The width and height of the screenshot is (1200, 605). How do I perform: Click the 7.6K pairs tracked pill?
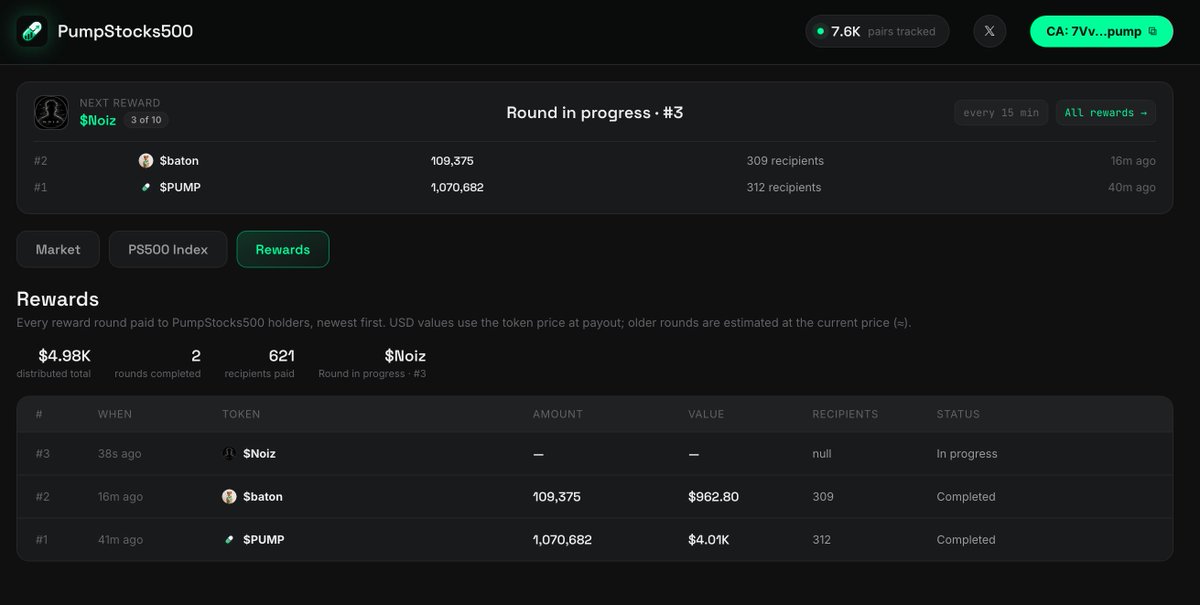point(877,31)
